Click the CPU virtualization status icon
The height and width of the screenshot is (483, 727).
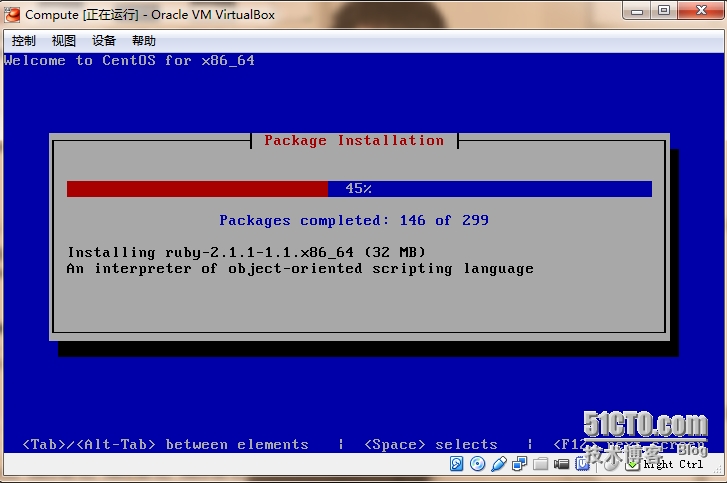(x=582, y=464)
